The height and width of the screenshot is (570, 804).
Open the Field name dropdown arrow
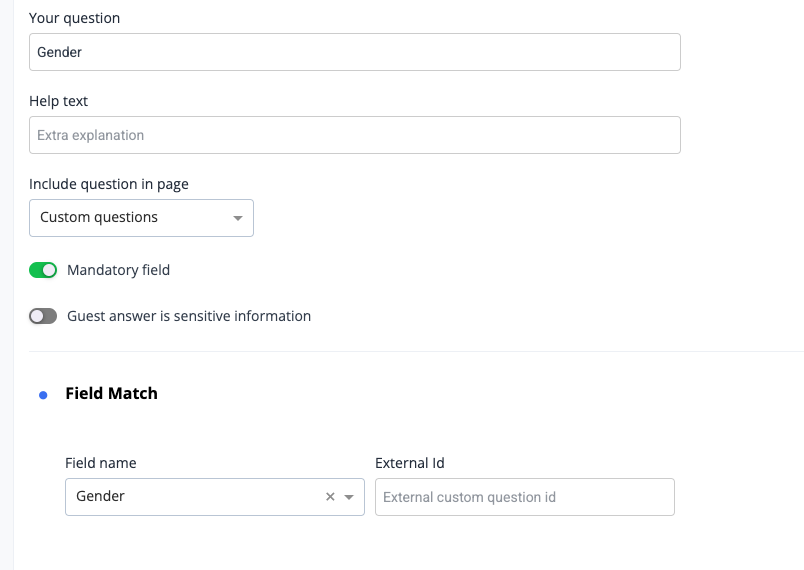349,497
